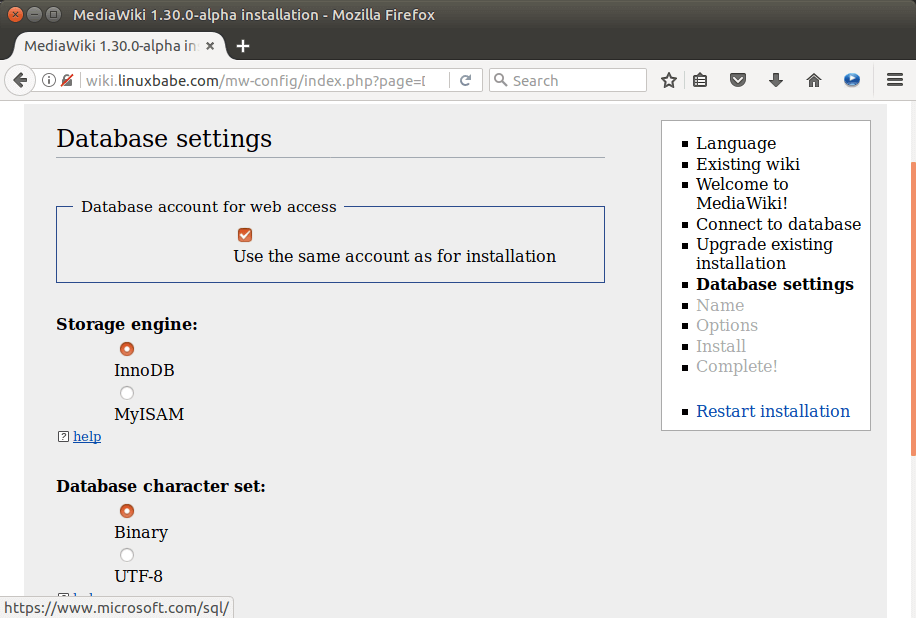The height and width of the screenshot is (618, 916).
Task: Select the MyISAM storage engine
Action: (x=127, y=393)
